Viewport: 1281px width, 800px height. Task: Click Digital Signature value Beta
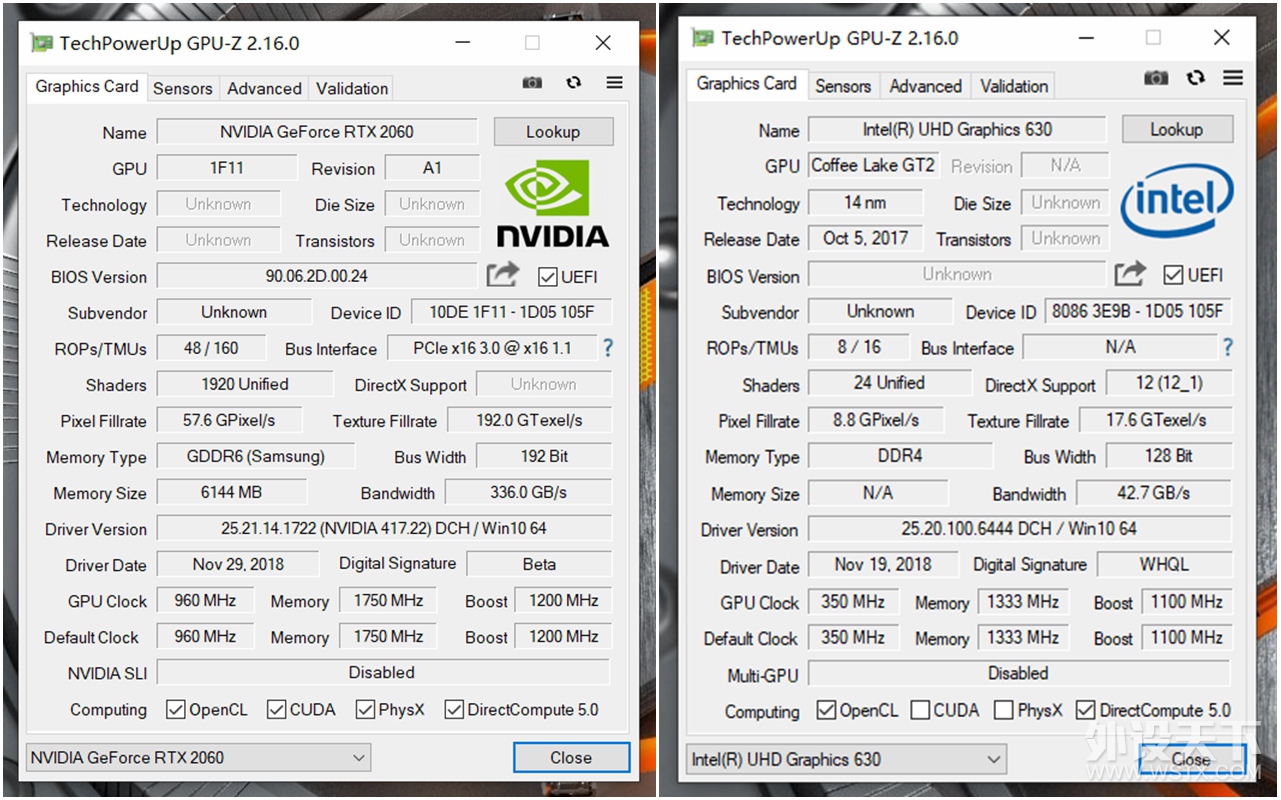point(539,564)
